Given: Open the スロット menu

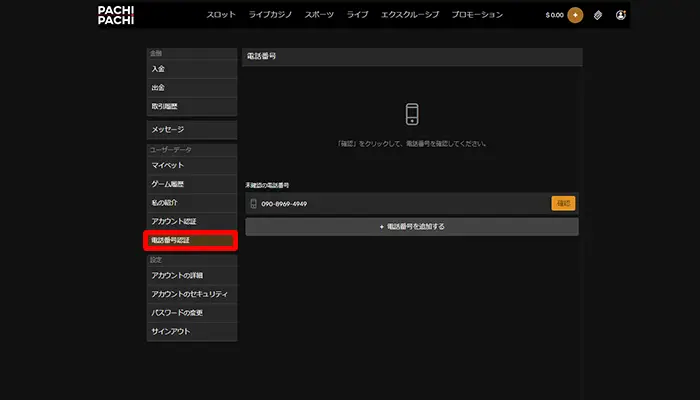Looking at the screenshot, I should point(221,15).
